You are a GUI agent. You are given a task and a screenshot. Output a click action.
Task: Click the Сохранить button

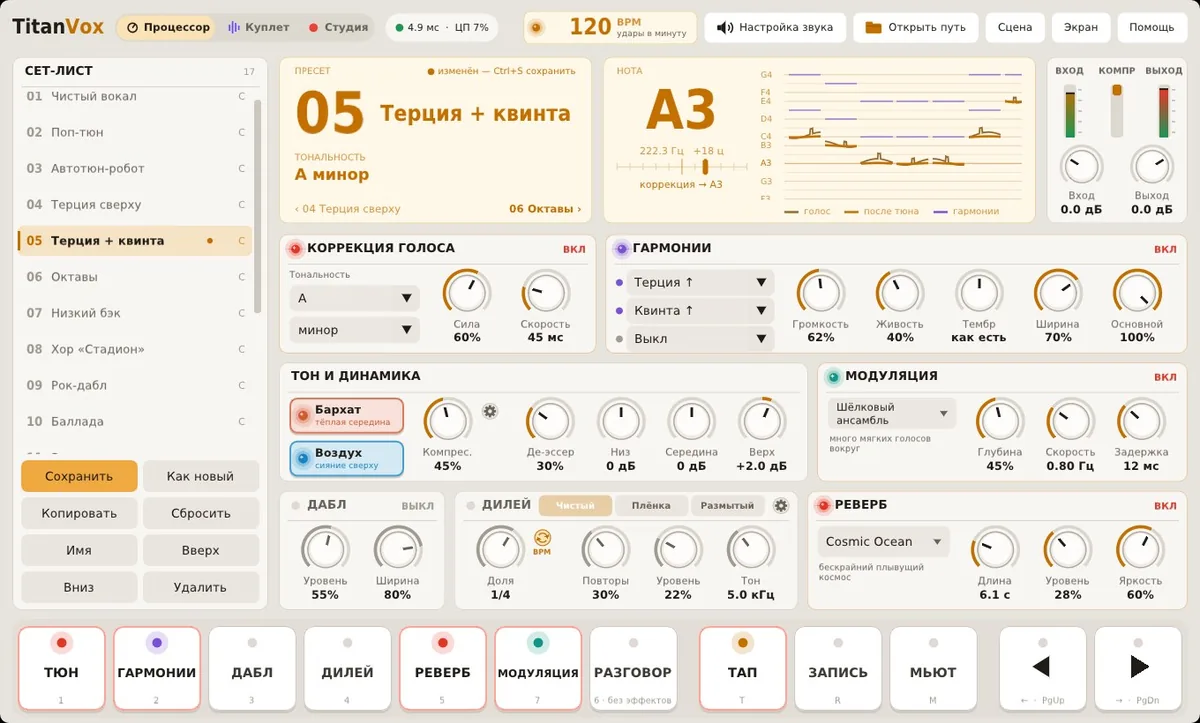click(x=79, y=476)
